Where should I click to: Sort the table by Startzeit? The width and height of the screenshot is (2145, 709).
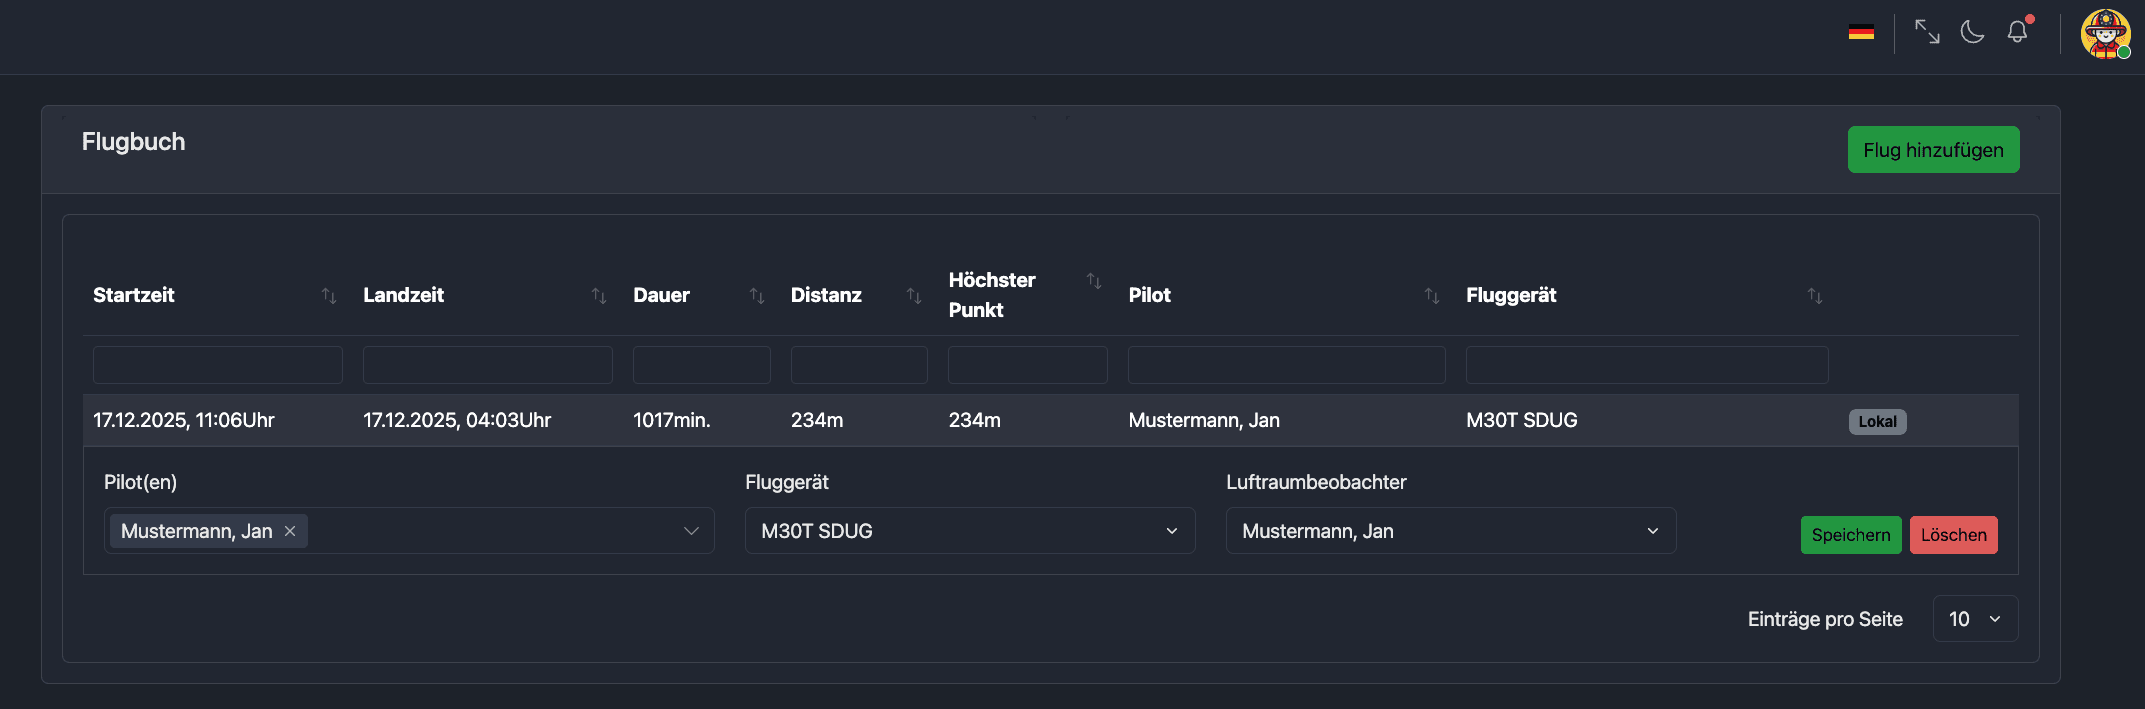[x=329, y=296]
